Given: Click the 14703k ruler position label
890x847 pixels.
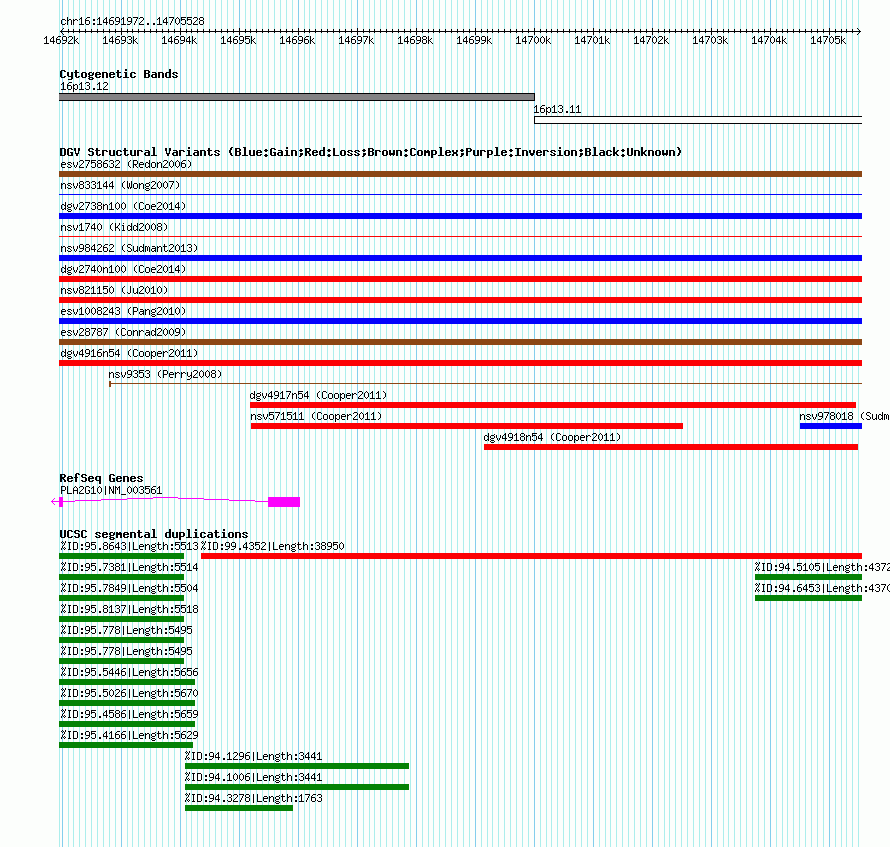Looking at the screenshot, I should point(710,40).
